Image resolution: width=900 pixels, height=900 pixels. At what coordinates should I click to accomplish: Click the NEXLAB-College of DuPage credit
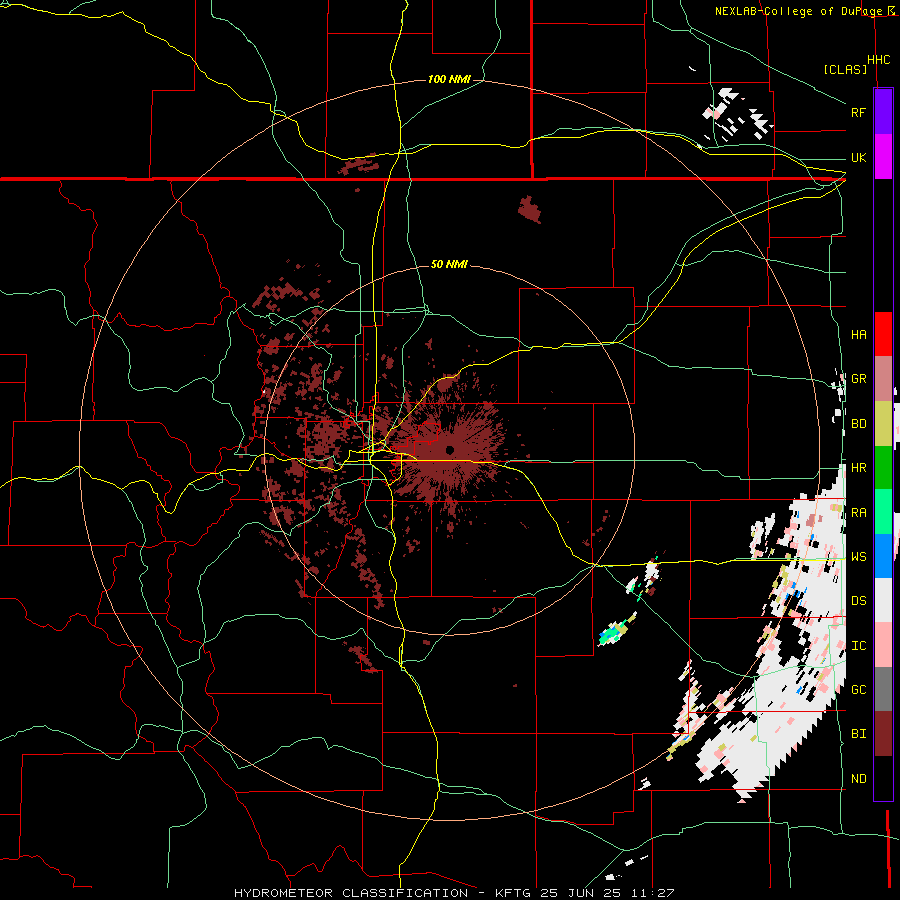(x=801, y=11)
